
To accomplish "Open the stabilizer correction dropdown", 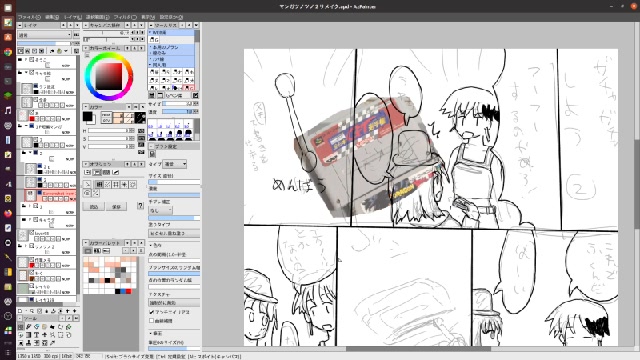I will coord(160,210).
